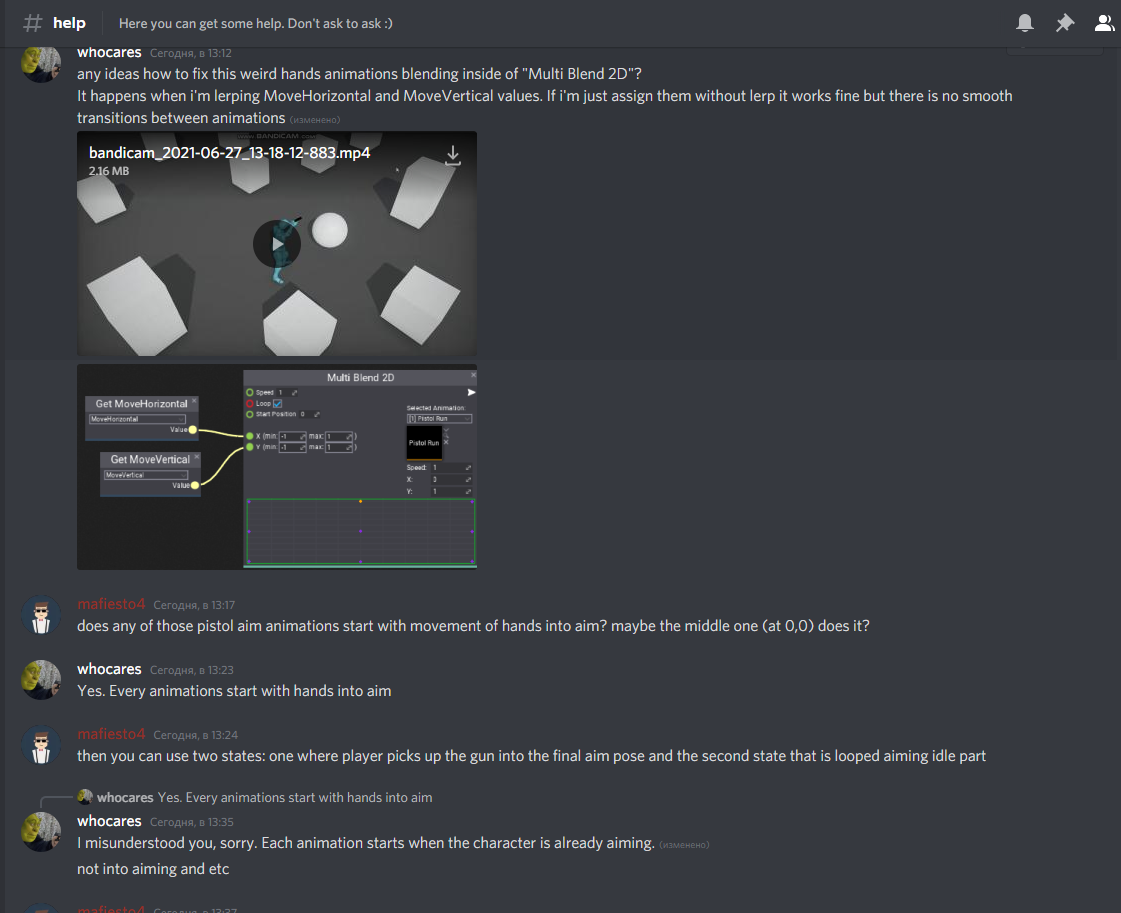Toggle member list icon
This screenshot has width=1121, height=913.
(x=1105, y=23)
